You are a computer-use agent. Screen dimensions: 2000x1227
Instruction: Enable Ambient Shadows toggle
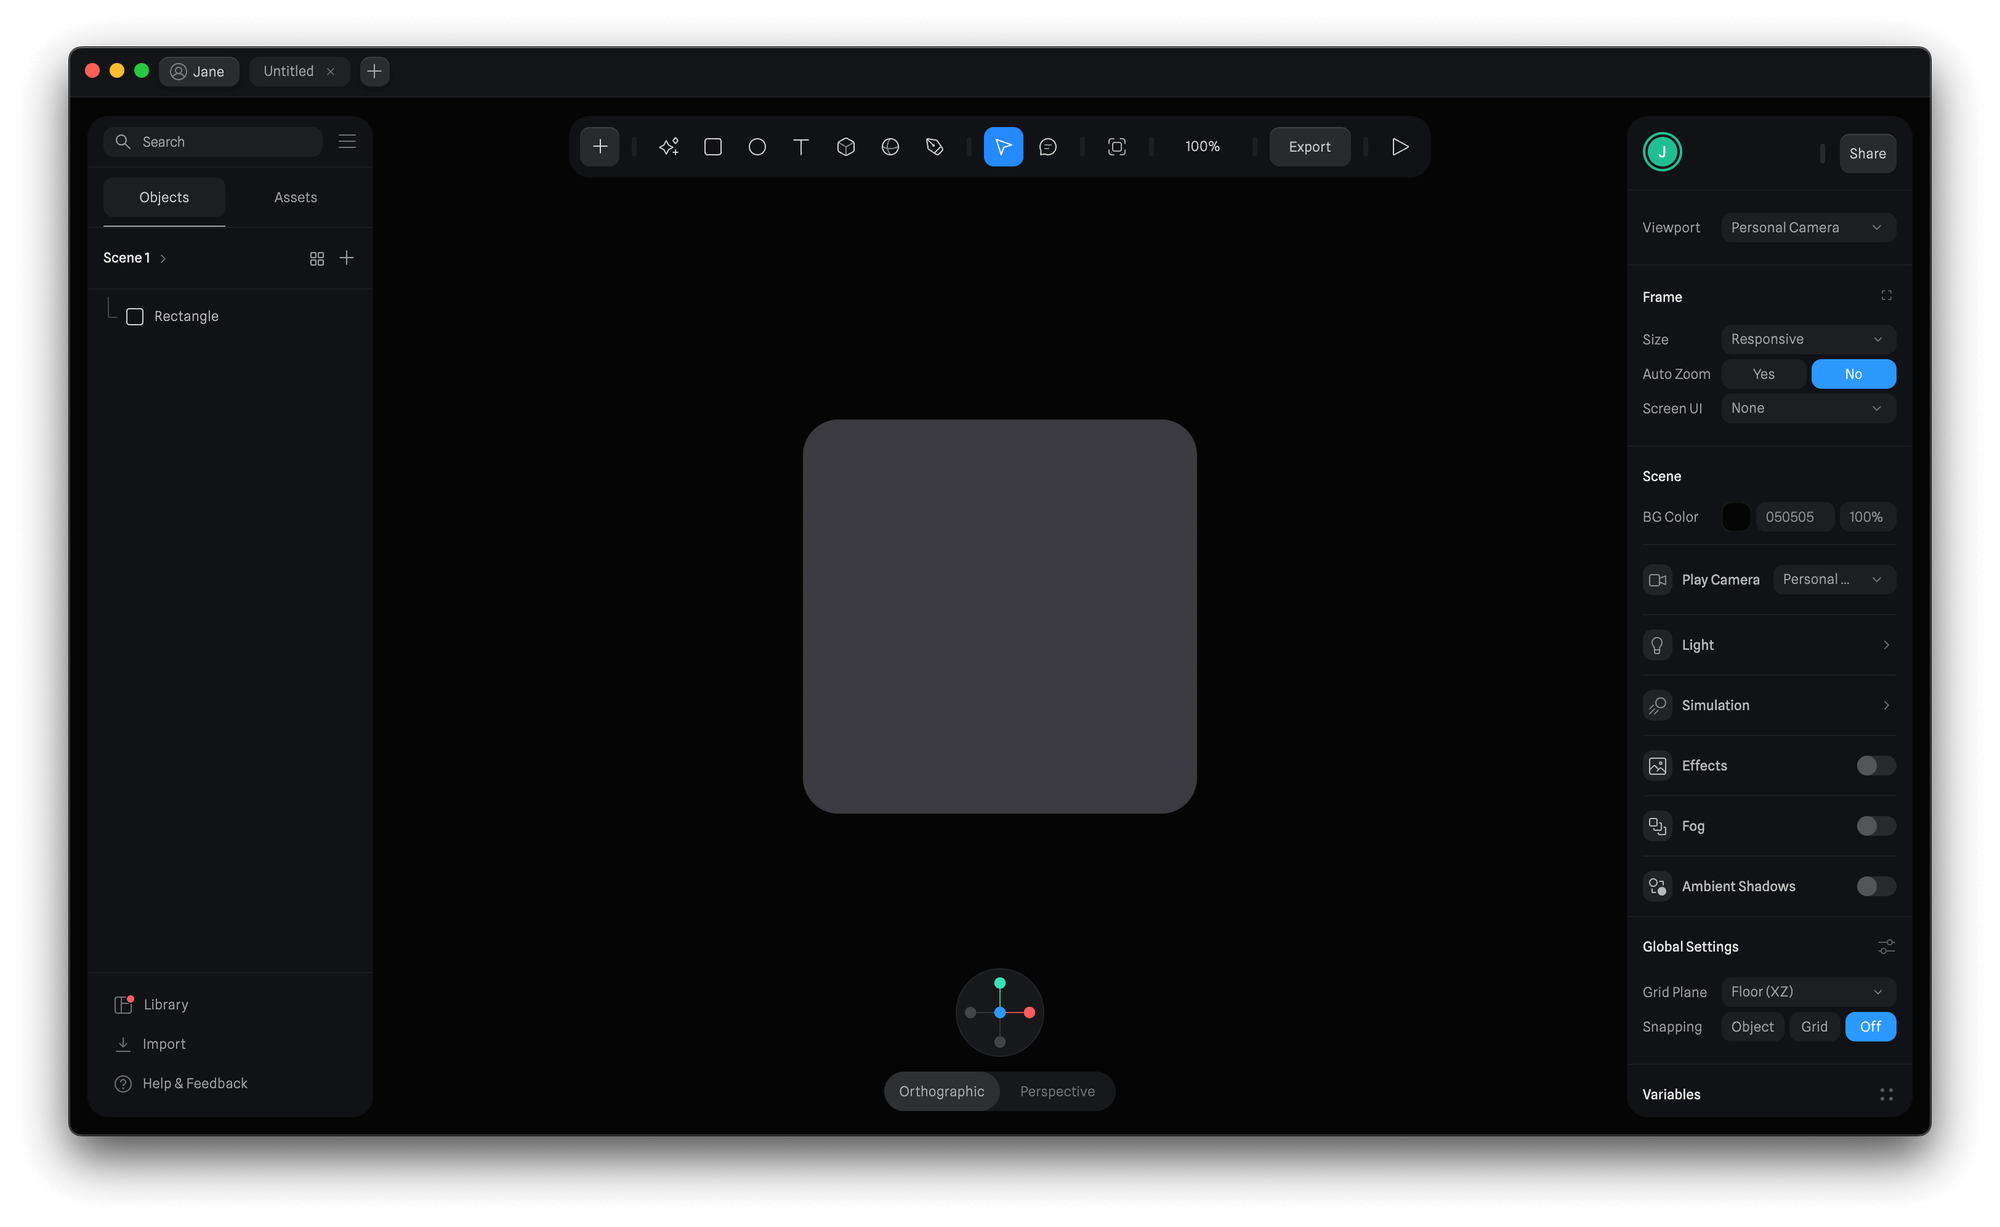click(x=1875, y=886)
